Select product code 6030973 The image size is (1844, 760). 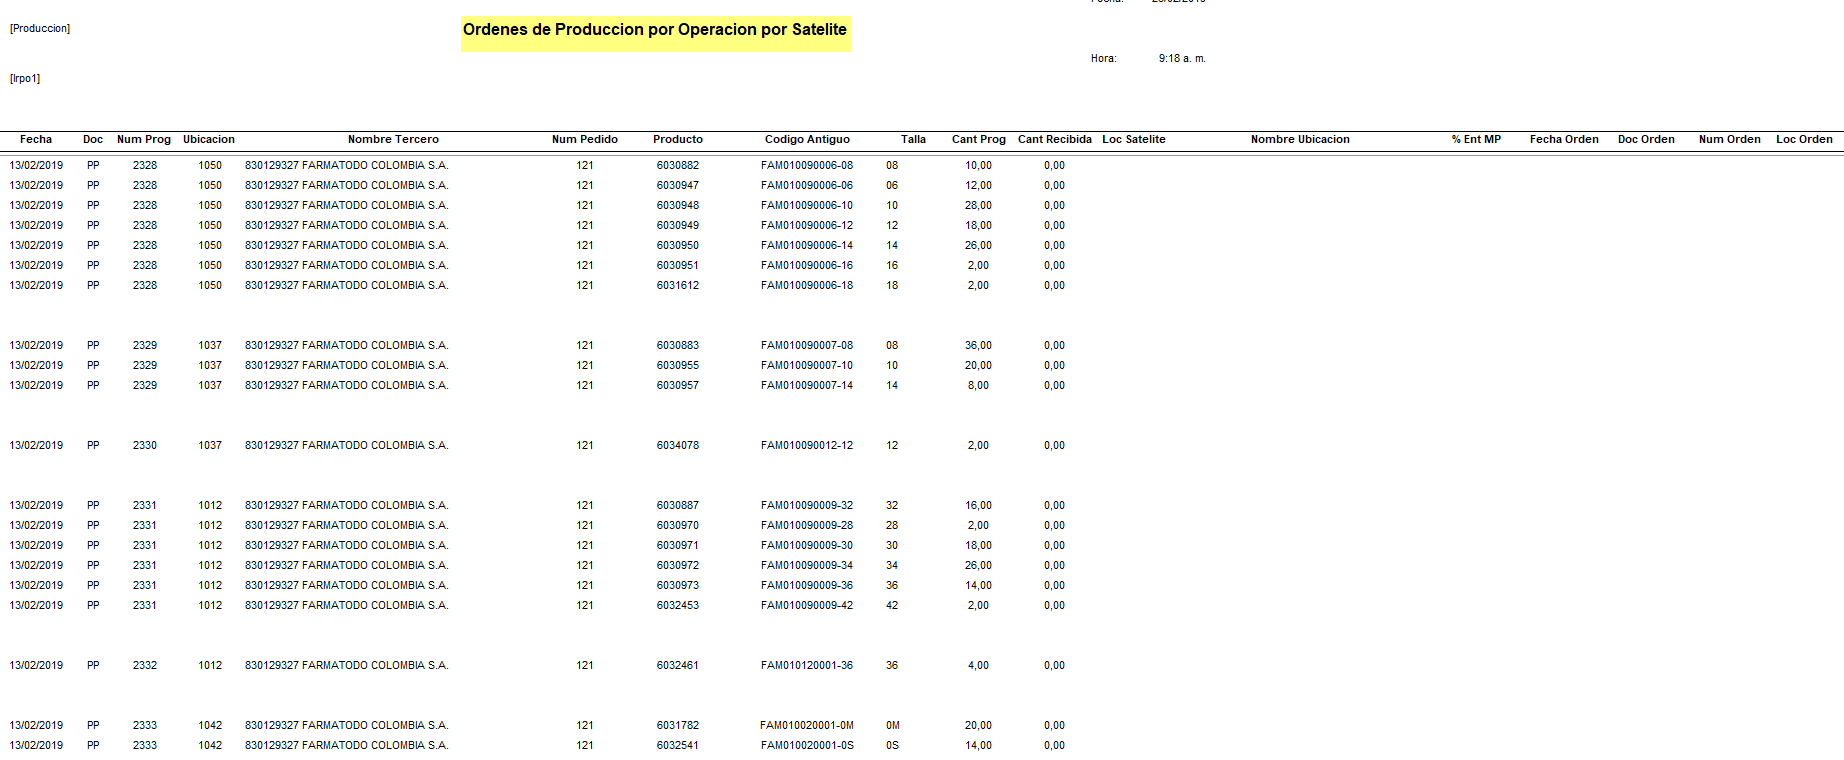(x=678, y=585)
